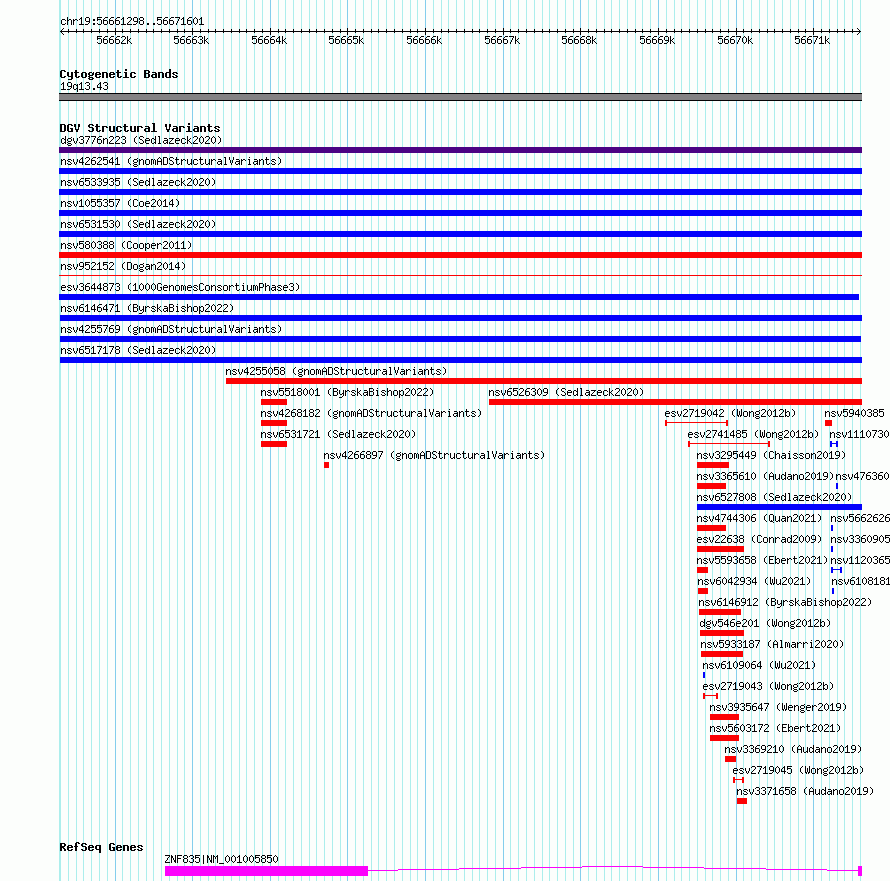Click esv2719043 (Wong2012b) label
Screen dimensions: 890x881
tap(768, 686)
